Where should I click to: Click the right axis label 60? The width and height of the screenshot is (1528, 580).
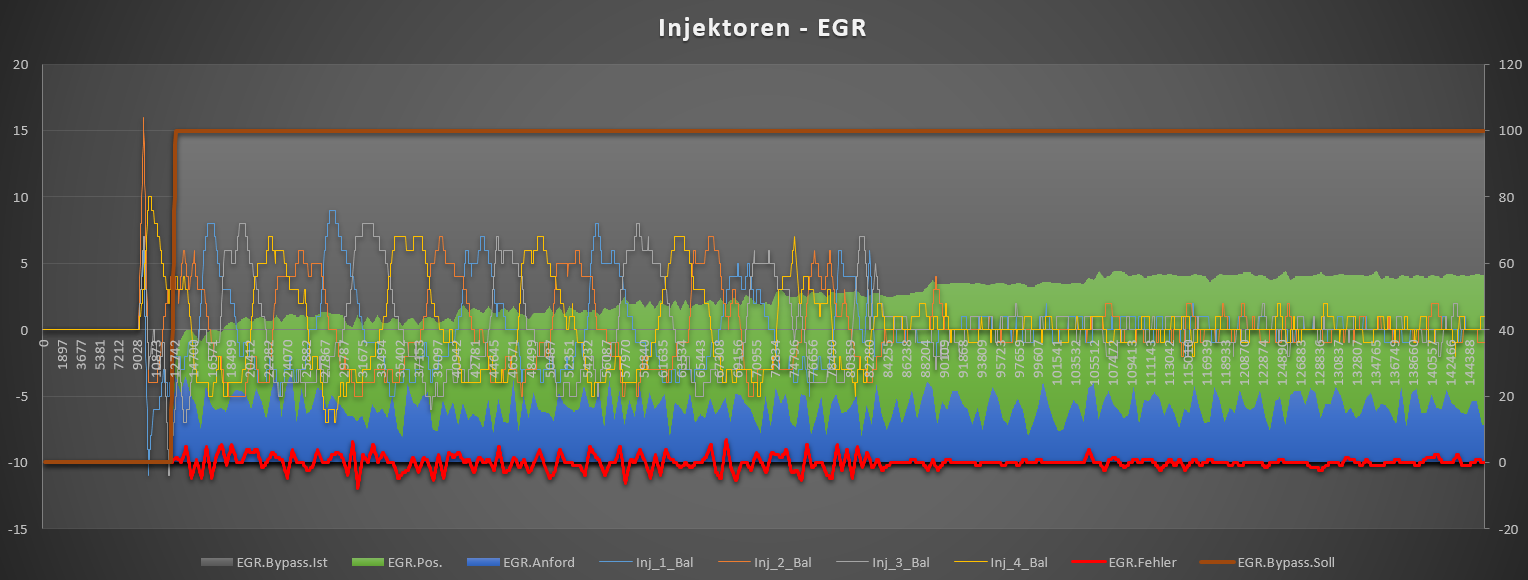point(1503,264)
